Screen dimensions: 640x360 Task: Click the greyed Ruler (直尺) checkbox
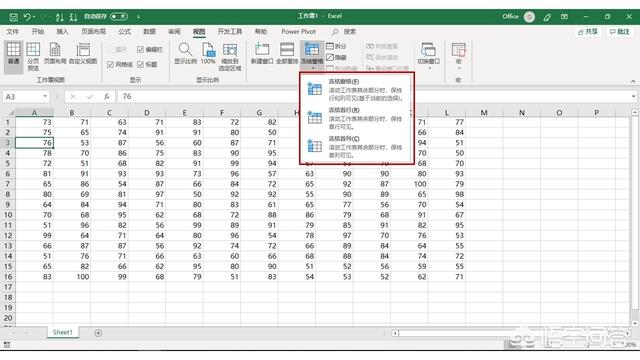tap(110, 49)
